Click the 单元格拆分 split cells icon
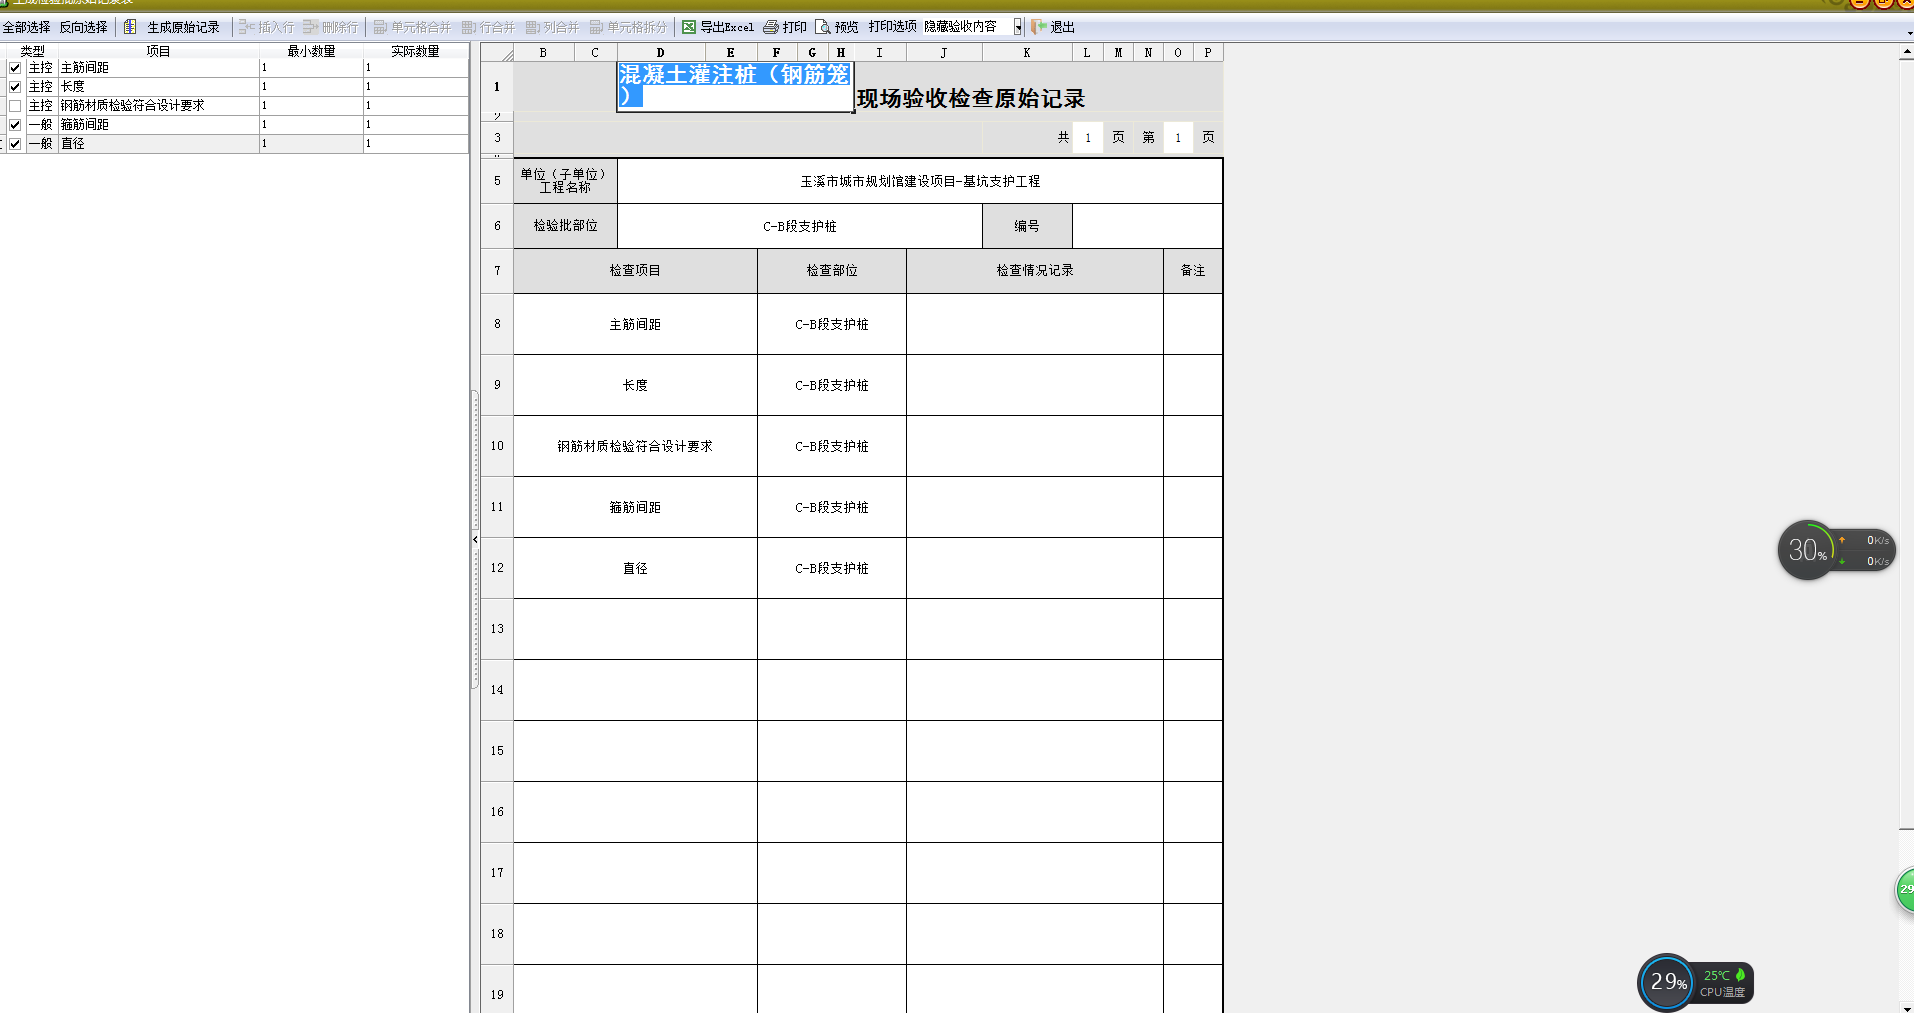 coord(596,27)
